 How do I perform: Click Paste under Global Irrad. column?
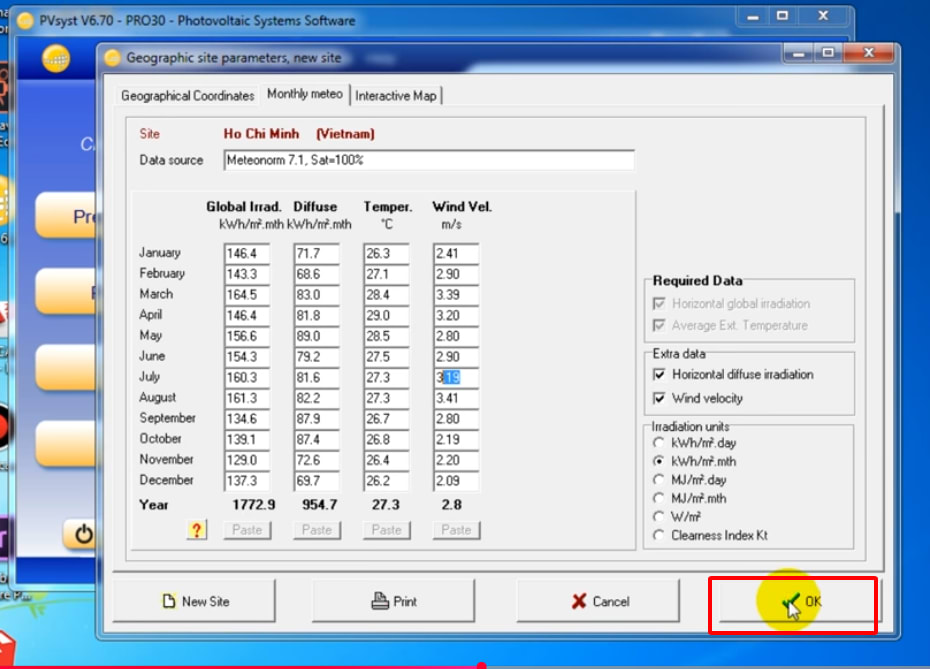point(247,530)
